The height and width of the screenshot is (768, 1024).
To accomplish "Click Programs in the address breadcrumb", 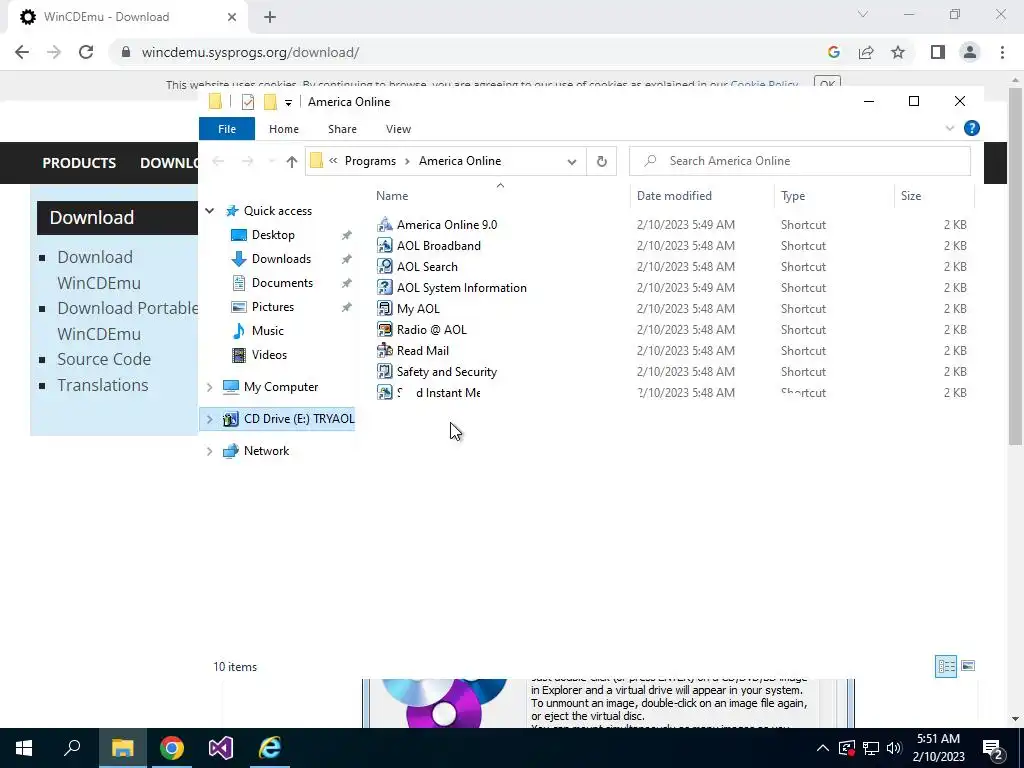I will click(x=370, y=161).
